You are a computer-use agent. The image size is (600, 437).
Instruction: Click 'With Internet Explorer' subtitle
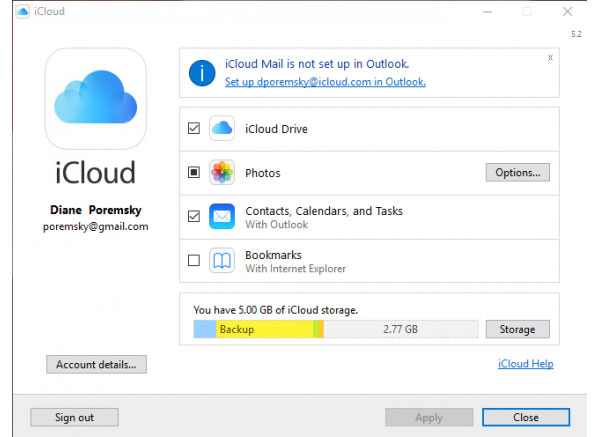[295, 269]
